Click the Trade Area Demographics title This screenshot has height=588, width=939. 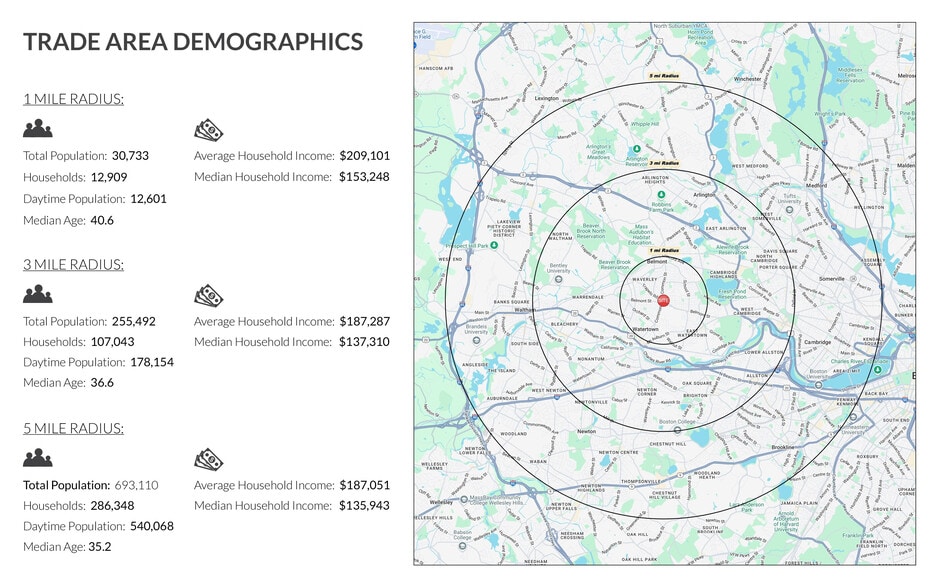(x=193, y=41)
